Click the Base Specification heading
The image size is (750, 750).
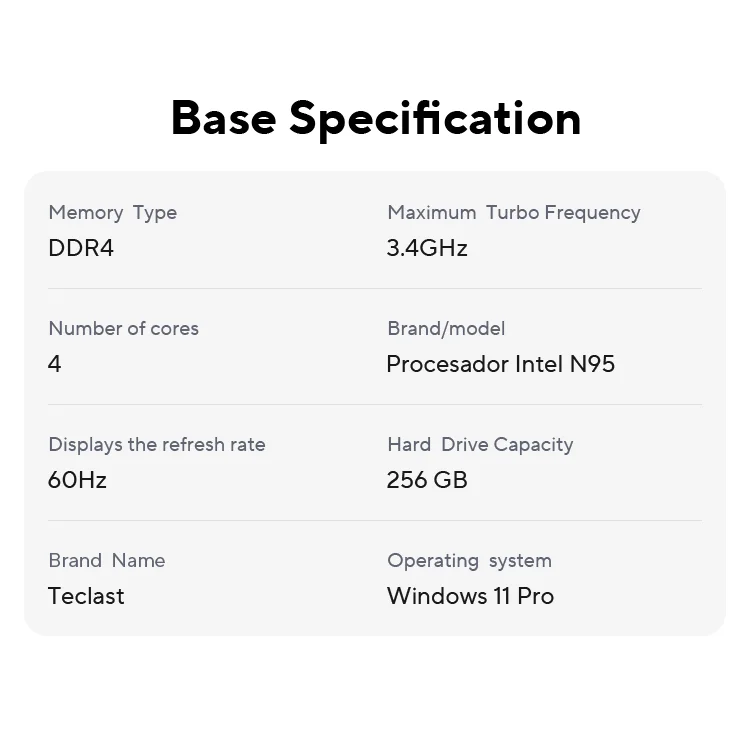[375, 117]
